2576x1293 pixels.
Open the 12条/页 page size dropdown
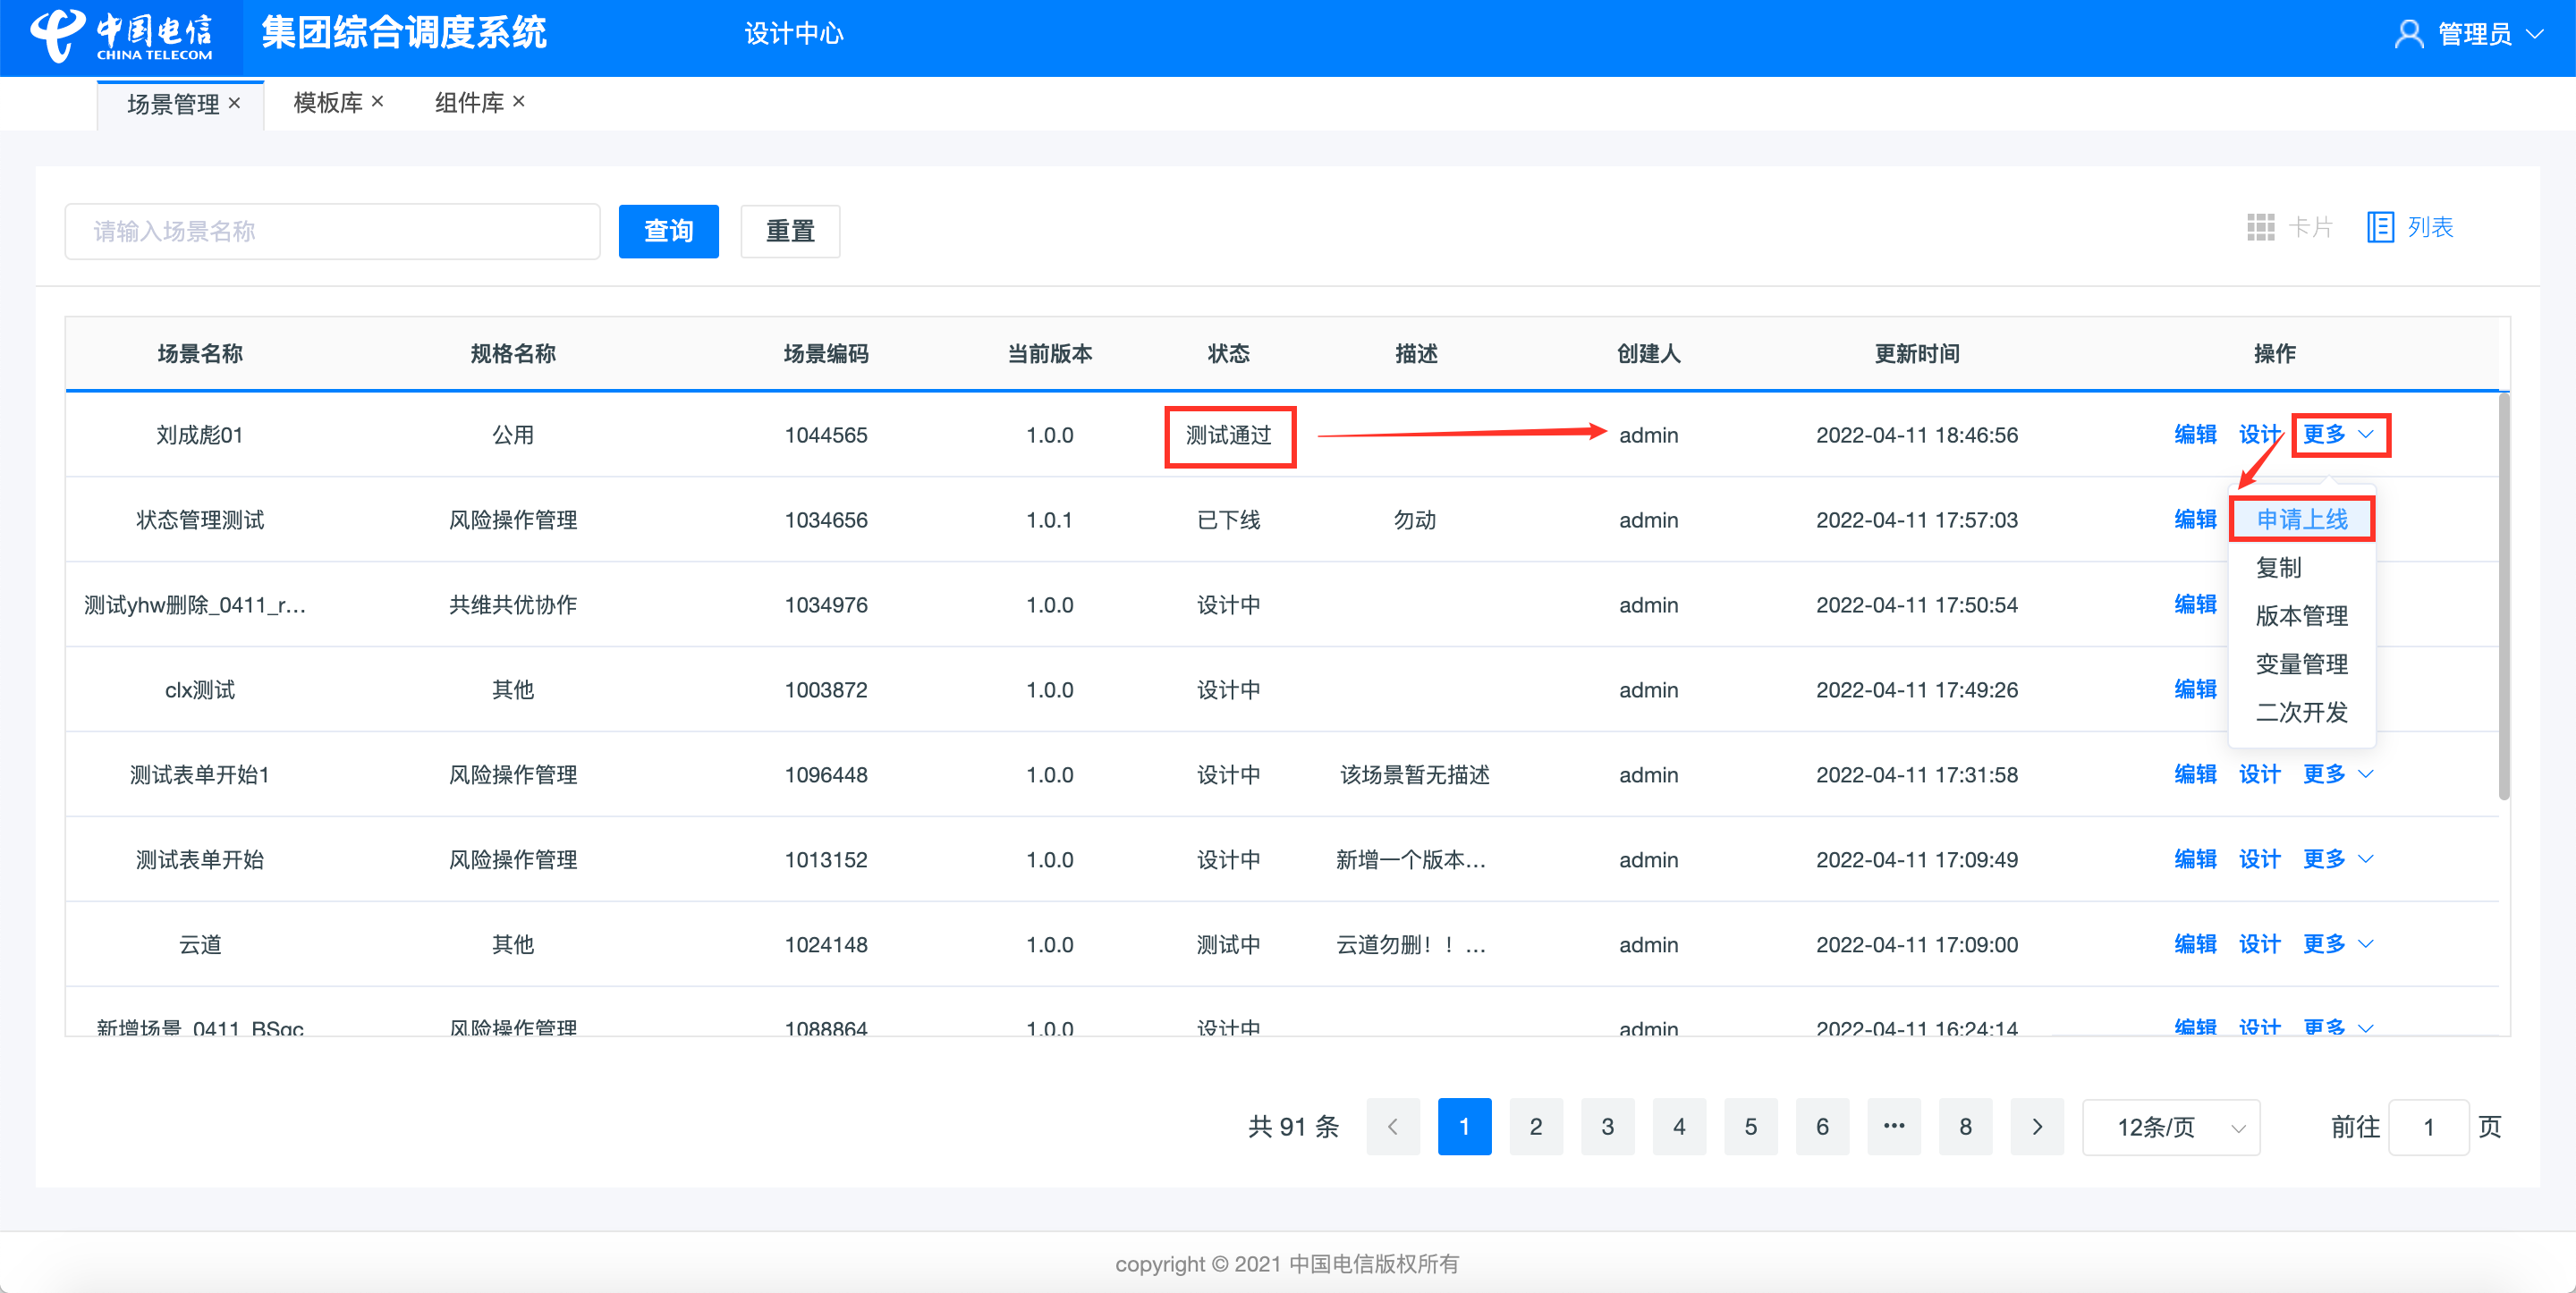click(x=2170, y=1127)
